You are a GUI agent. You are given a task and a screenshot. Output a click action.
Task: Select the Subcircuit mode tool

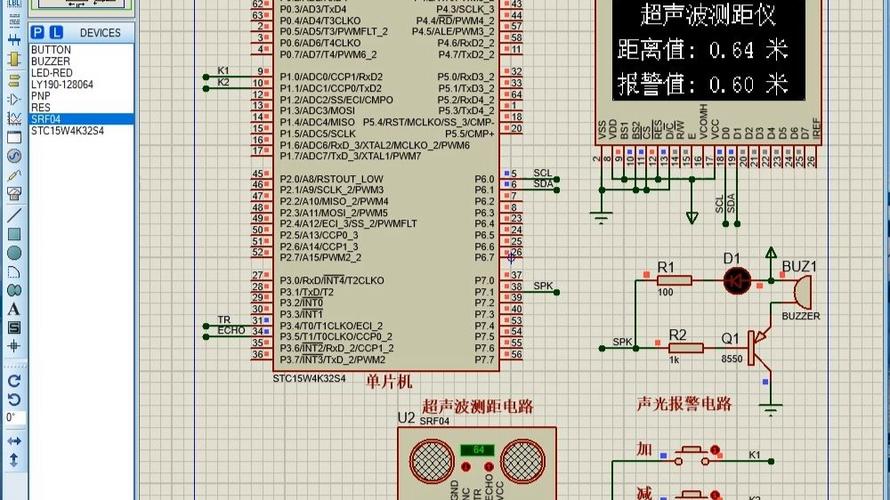14,60
